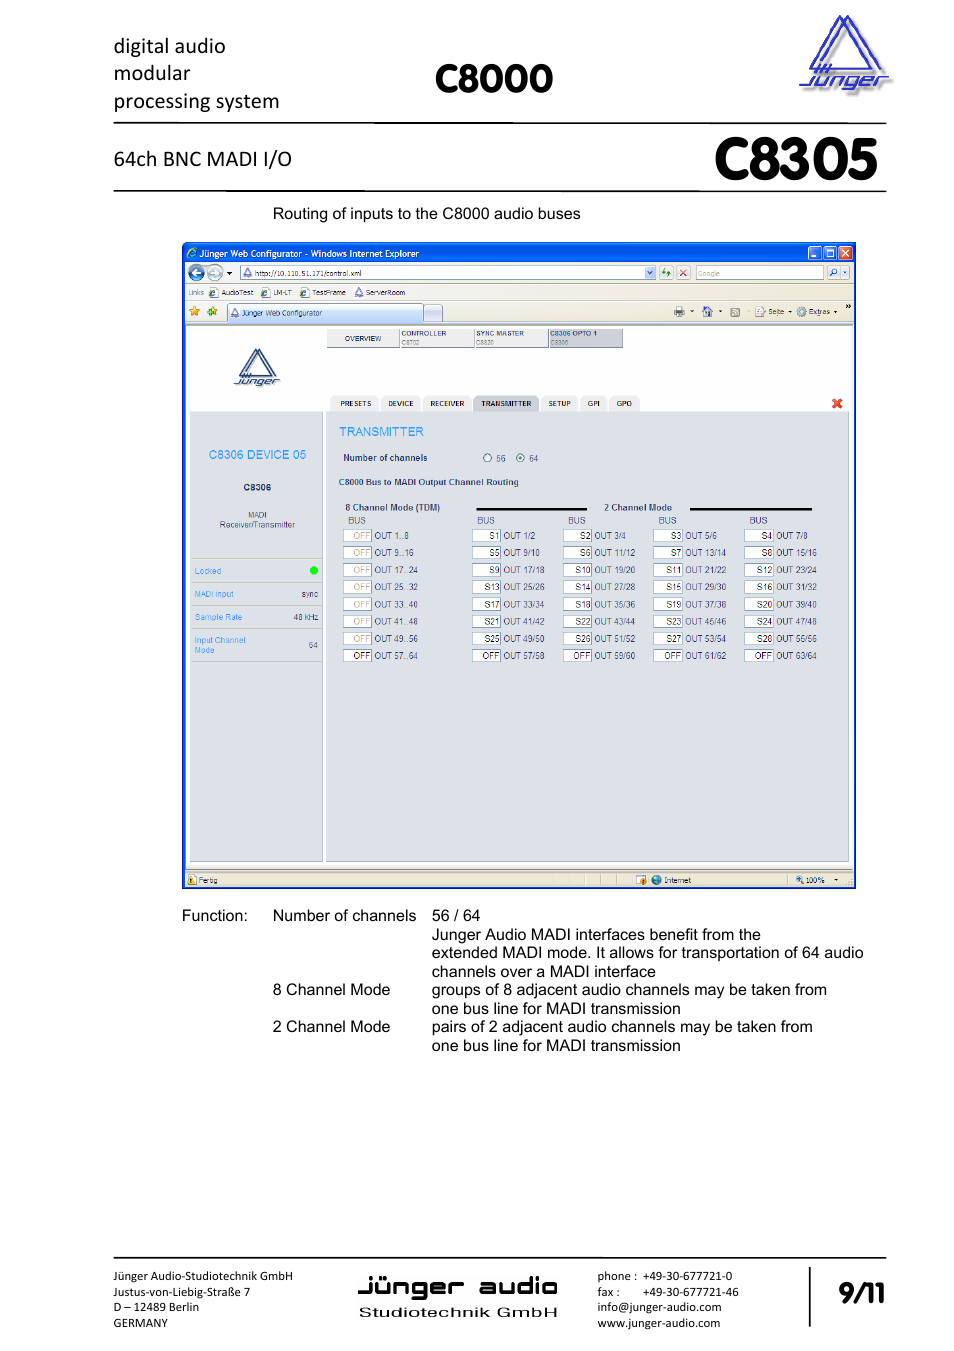
Task: Click the Add to Favorites icon
Action: (x=212, y=312)
